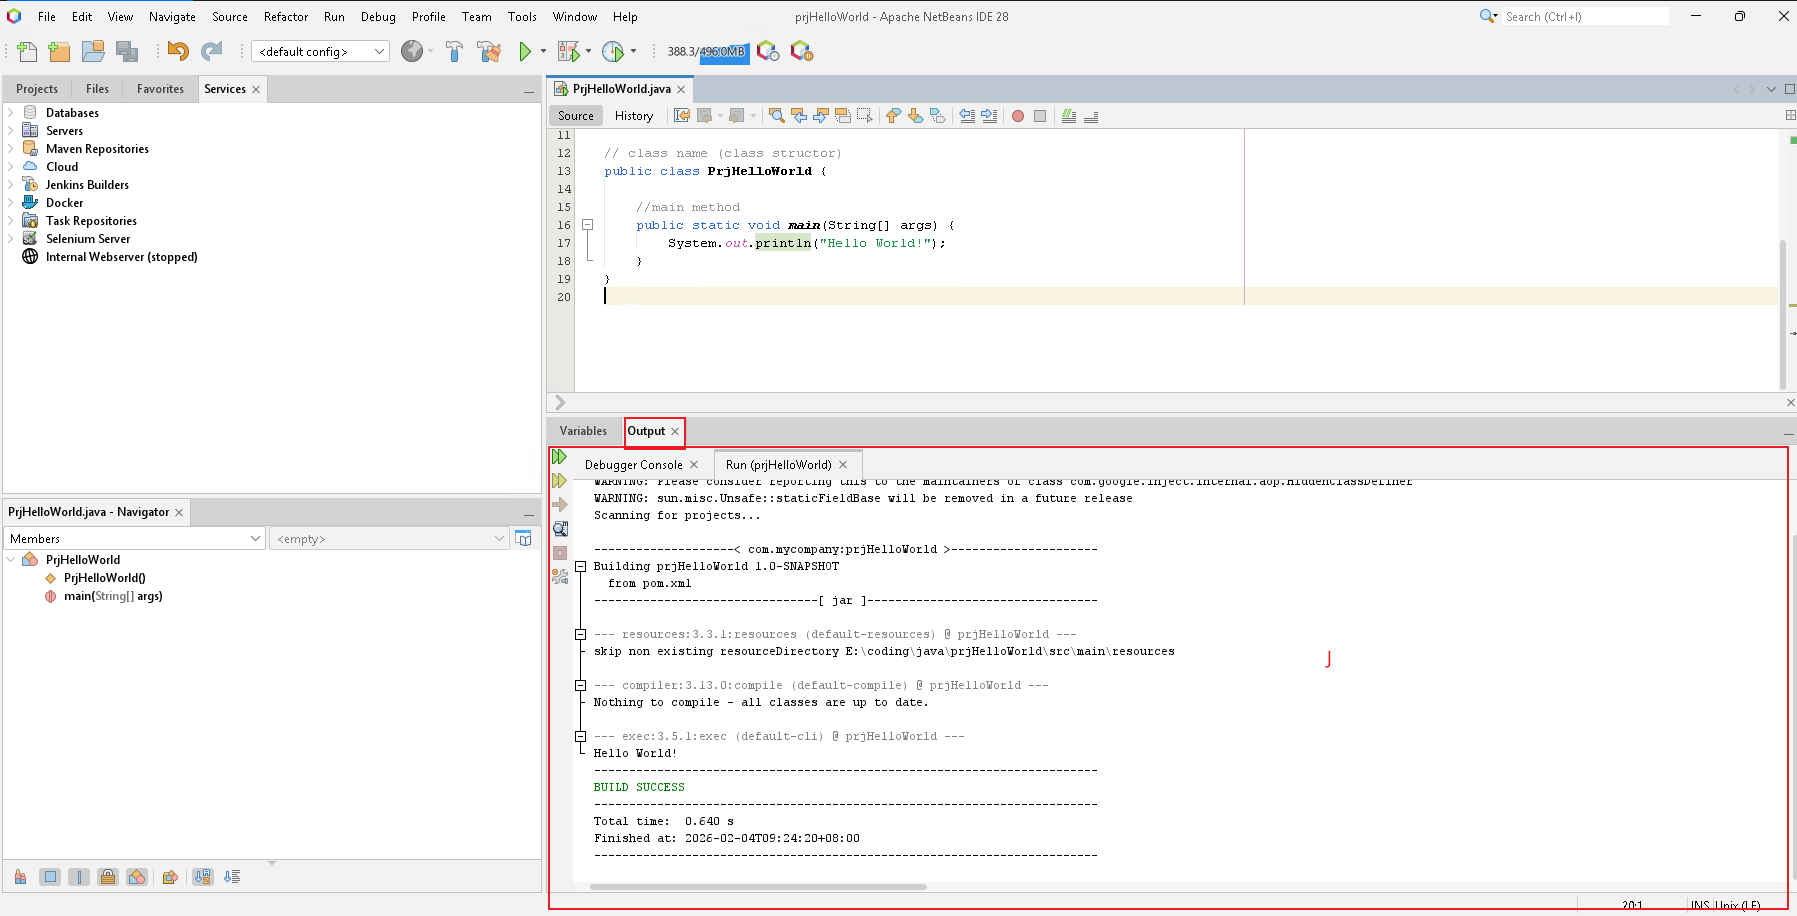This screenshot has width=1797, height=916.
Task: Click Uncomment lines icon in editor toolbar
Action: [x=1091, y=116]
